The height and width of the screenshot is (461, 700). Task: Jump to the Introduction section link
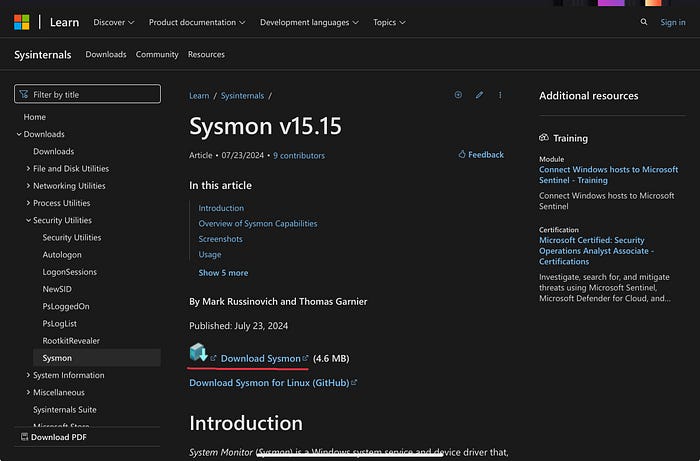point(221,208)
